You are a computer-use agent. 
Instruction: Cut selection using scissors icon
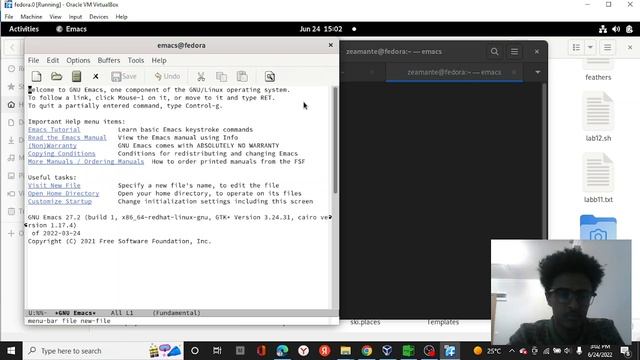201,76
